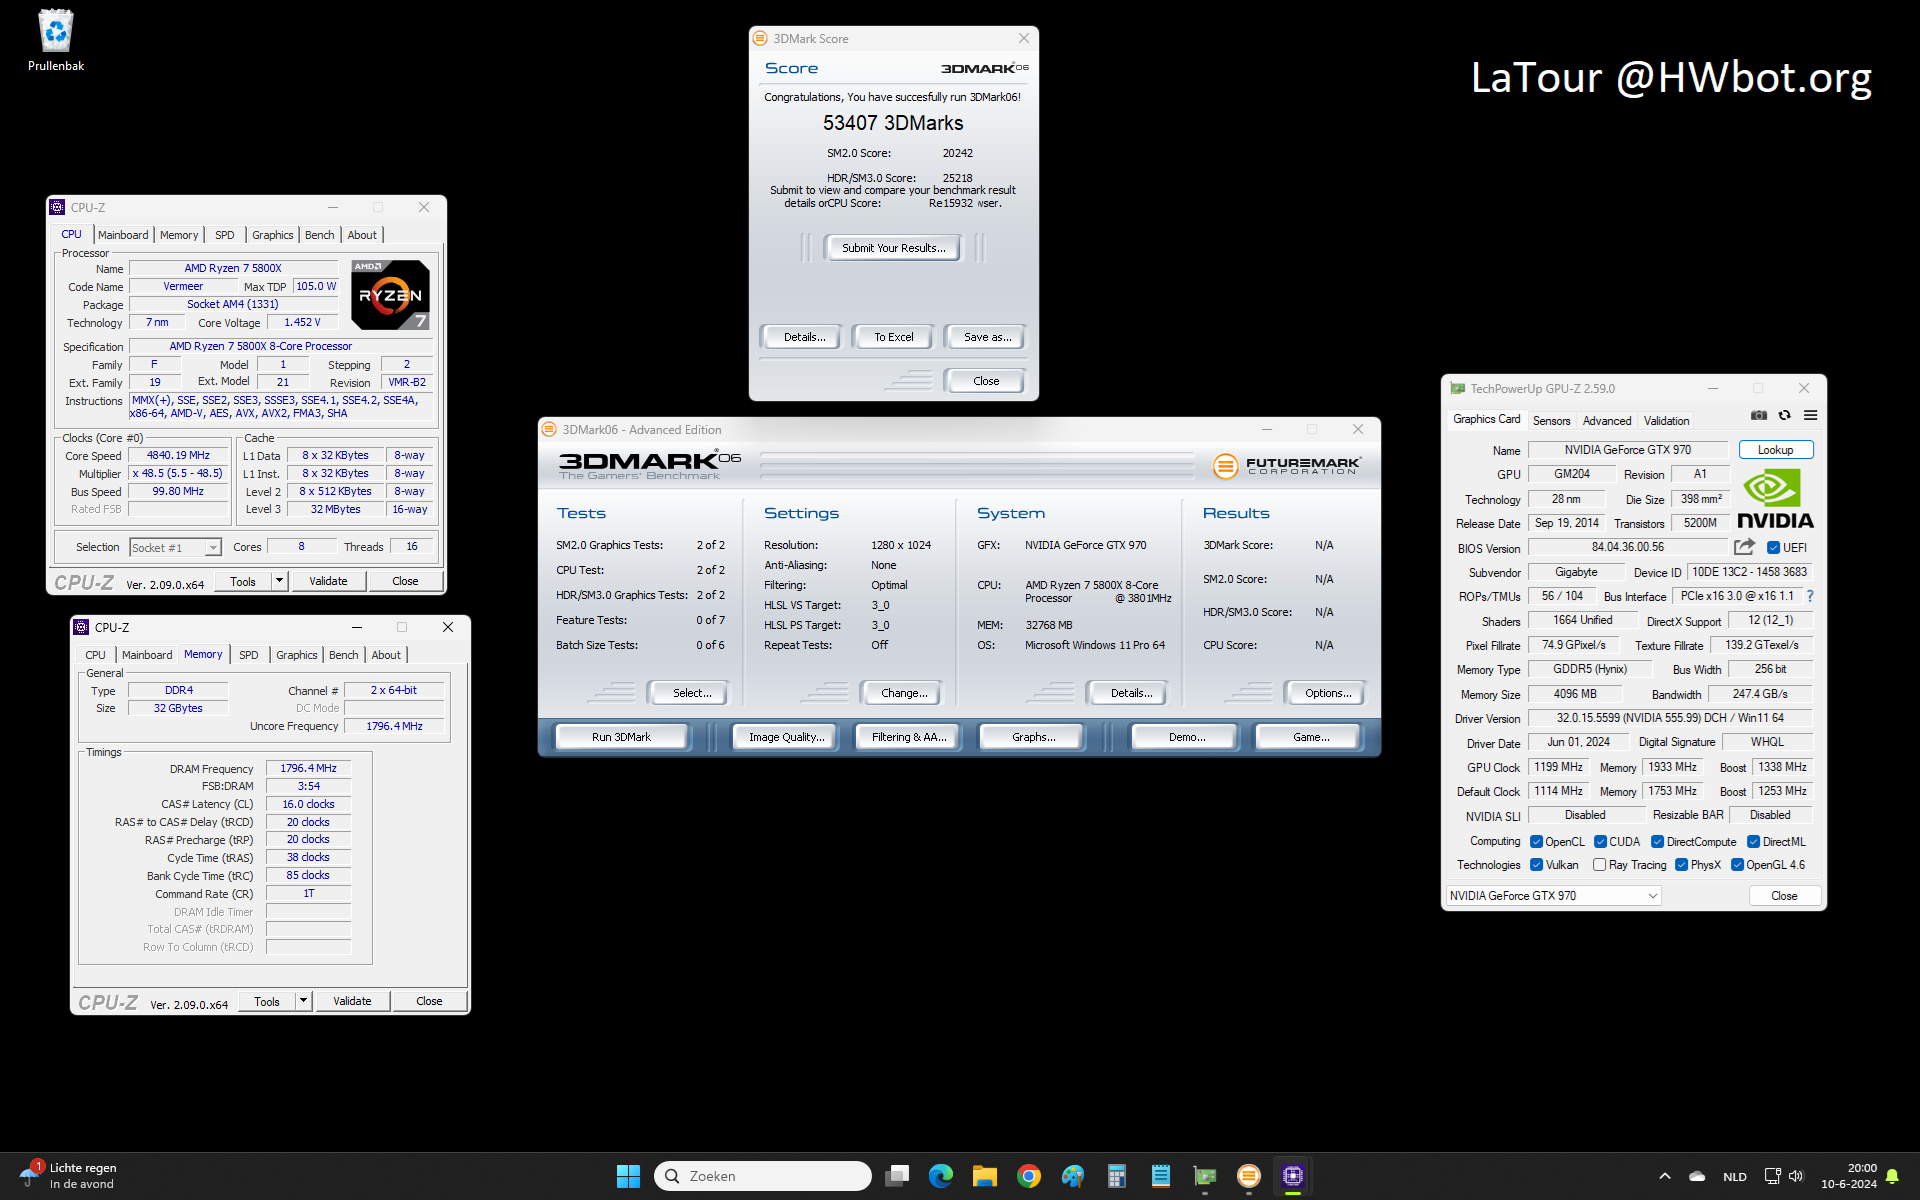The width and height of the screenshot is (1920, 1200).
Task: Launch Microsoft Edge from taskbar
Action: [941, 1176]
